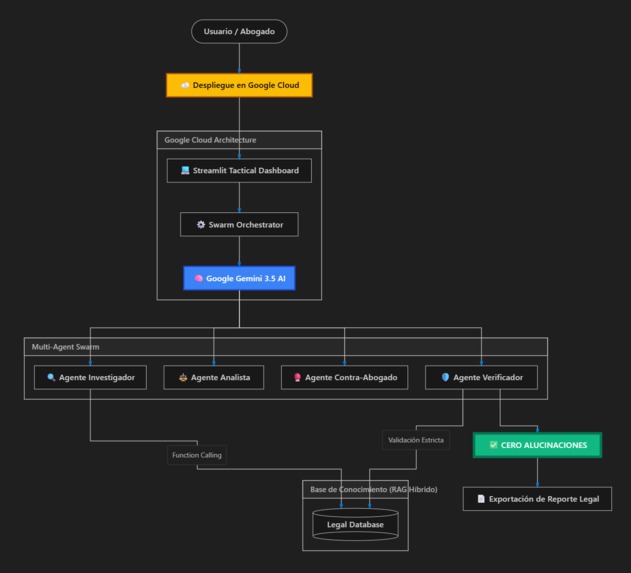Screen dimensions: 631x573
Task: Select the Agente Contra-Abogado node
Action: (x=344, y=377)
